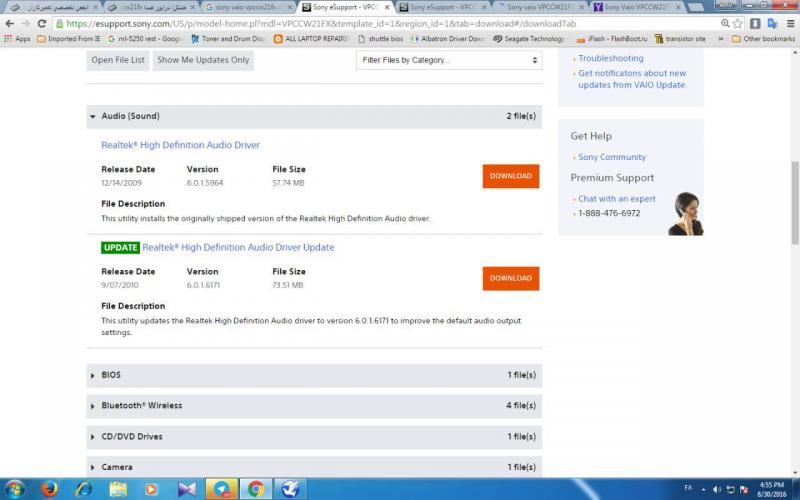Switch to the second Sony eSupport tab
Image resolution: width=800 pixels, height=500 pixels.
[442, 7]
